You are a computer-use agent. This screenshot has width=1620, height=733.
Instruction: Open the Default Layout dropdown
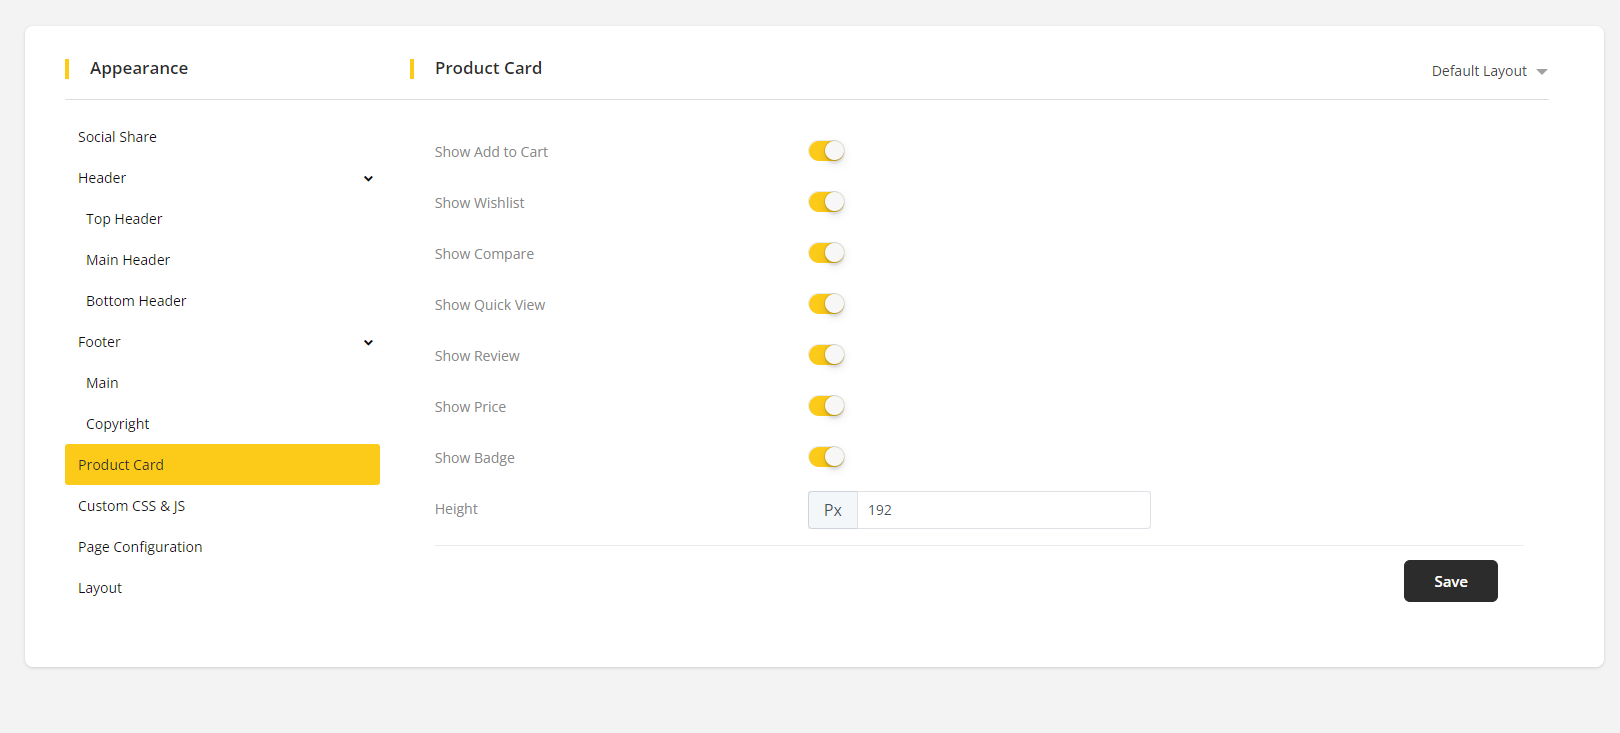1488,71
